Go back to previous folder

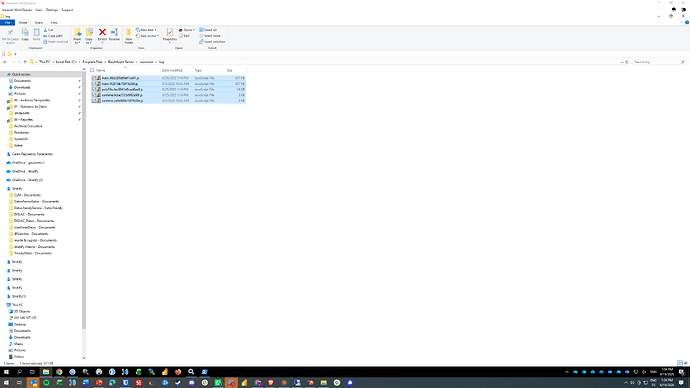(x=5, y=62)
